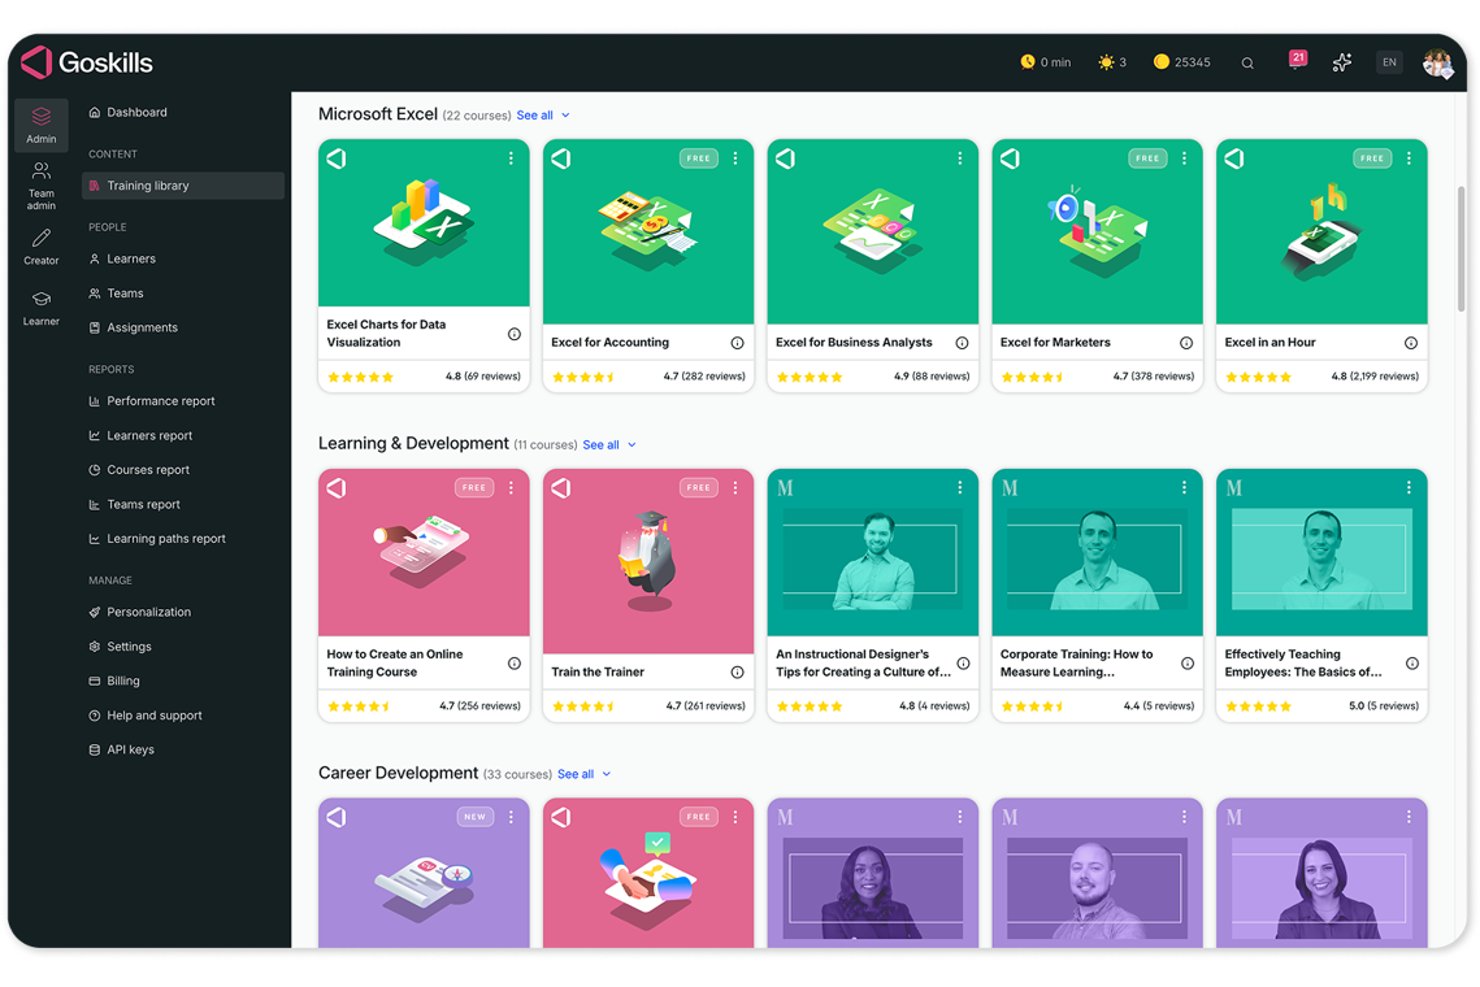Open the EN language selector
The image size is (1480, 987).
tap(1389, 62)
